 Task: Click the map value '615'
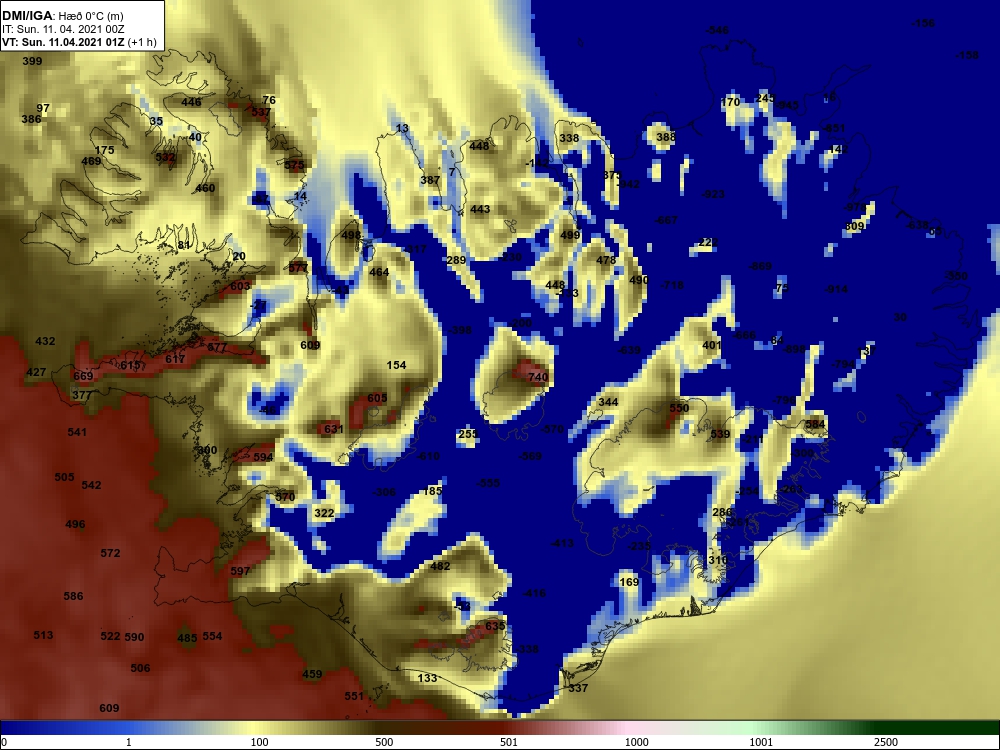tap(129, 365)
